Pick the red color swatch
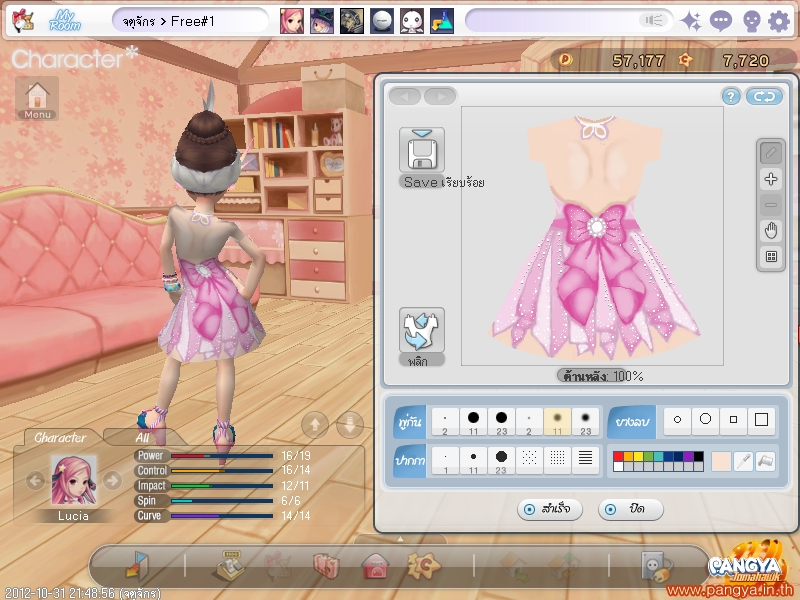 point(618,456)
